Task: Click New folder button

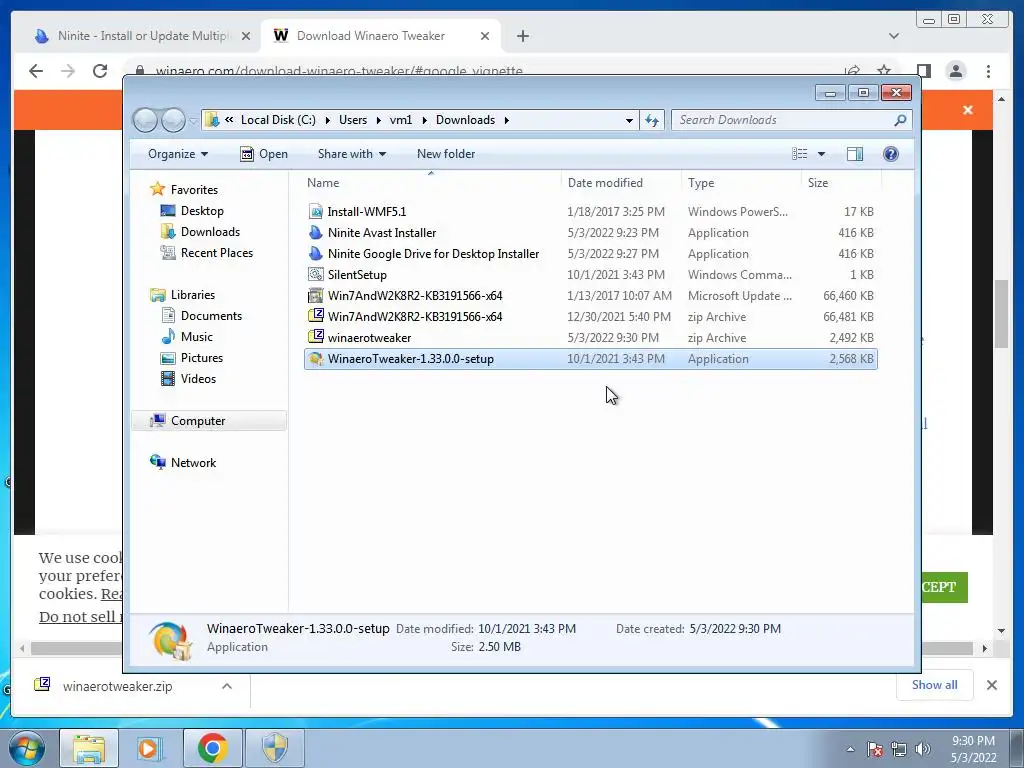Action: pos(446,154)
